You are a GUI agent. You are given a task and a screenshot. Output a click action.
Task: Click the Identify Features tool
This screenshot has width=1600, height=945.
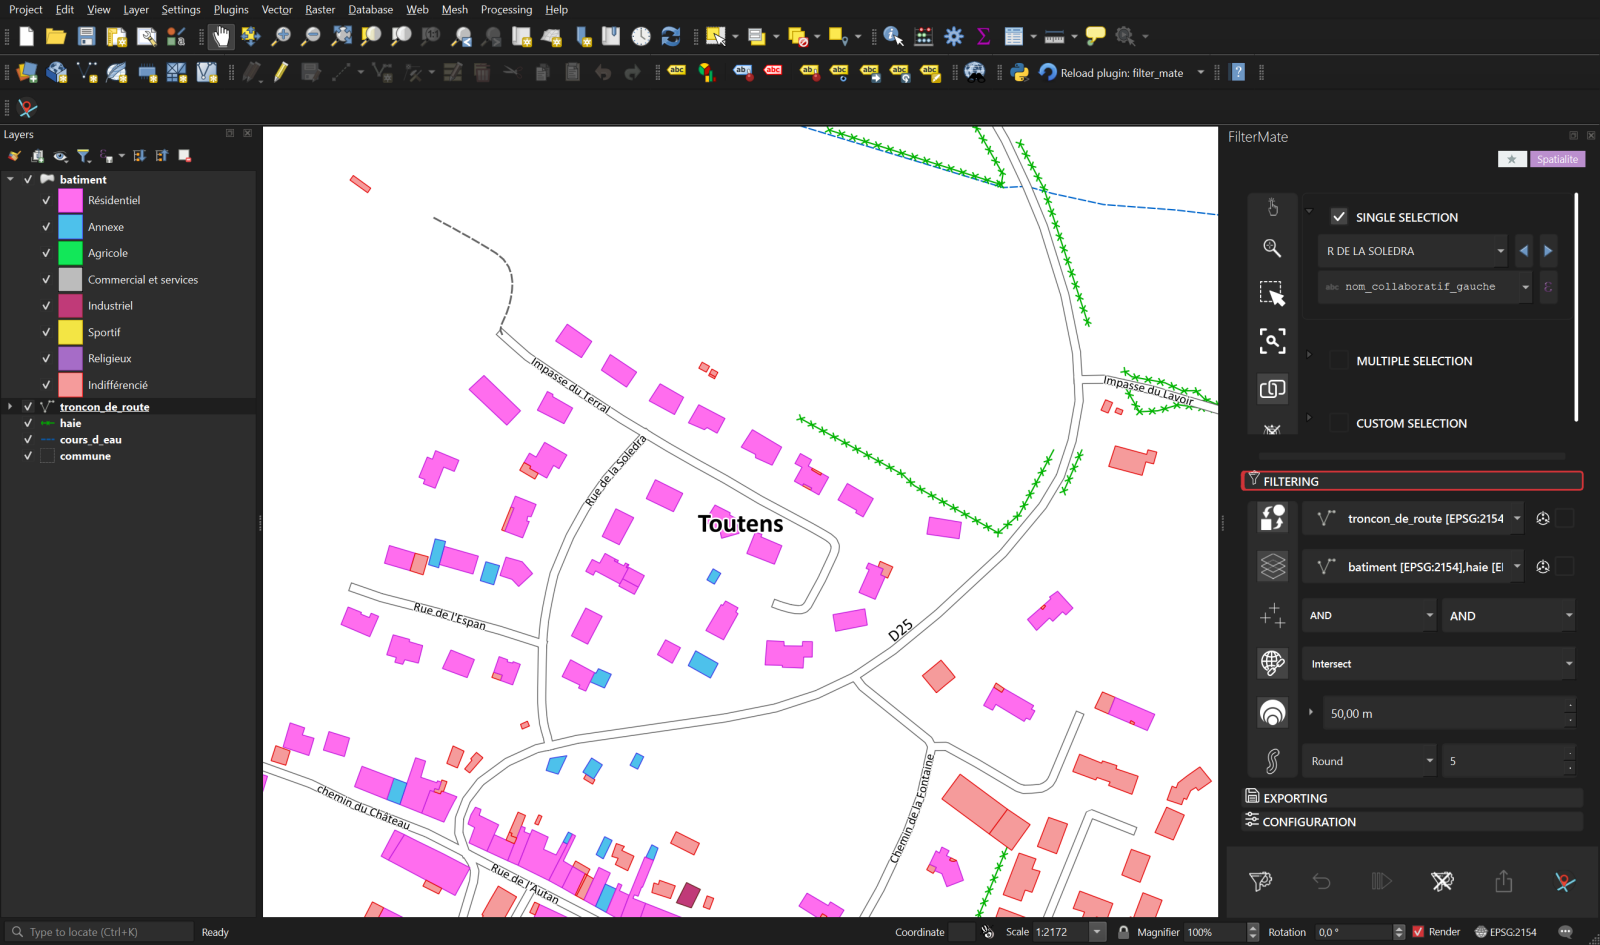pos(894,37)
